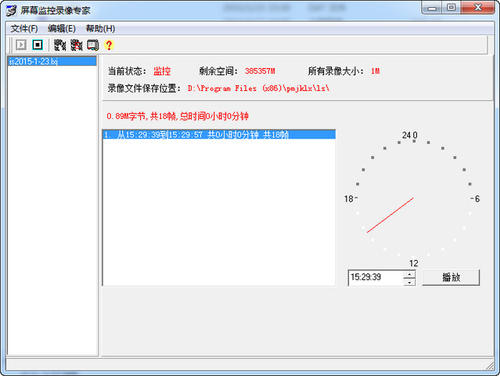Click the first checkered settings toolbar icon
This screenshot has height=376, width=500.
(x=60, y=45)
